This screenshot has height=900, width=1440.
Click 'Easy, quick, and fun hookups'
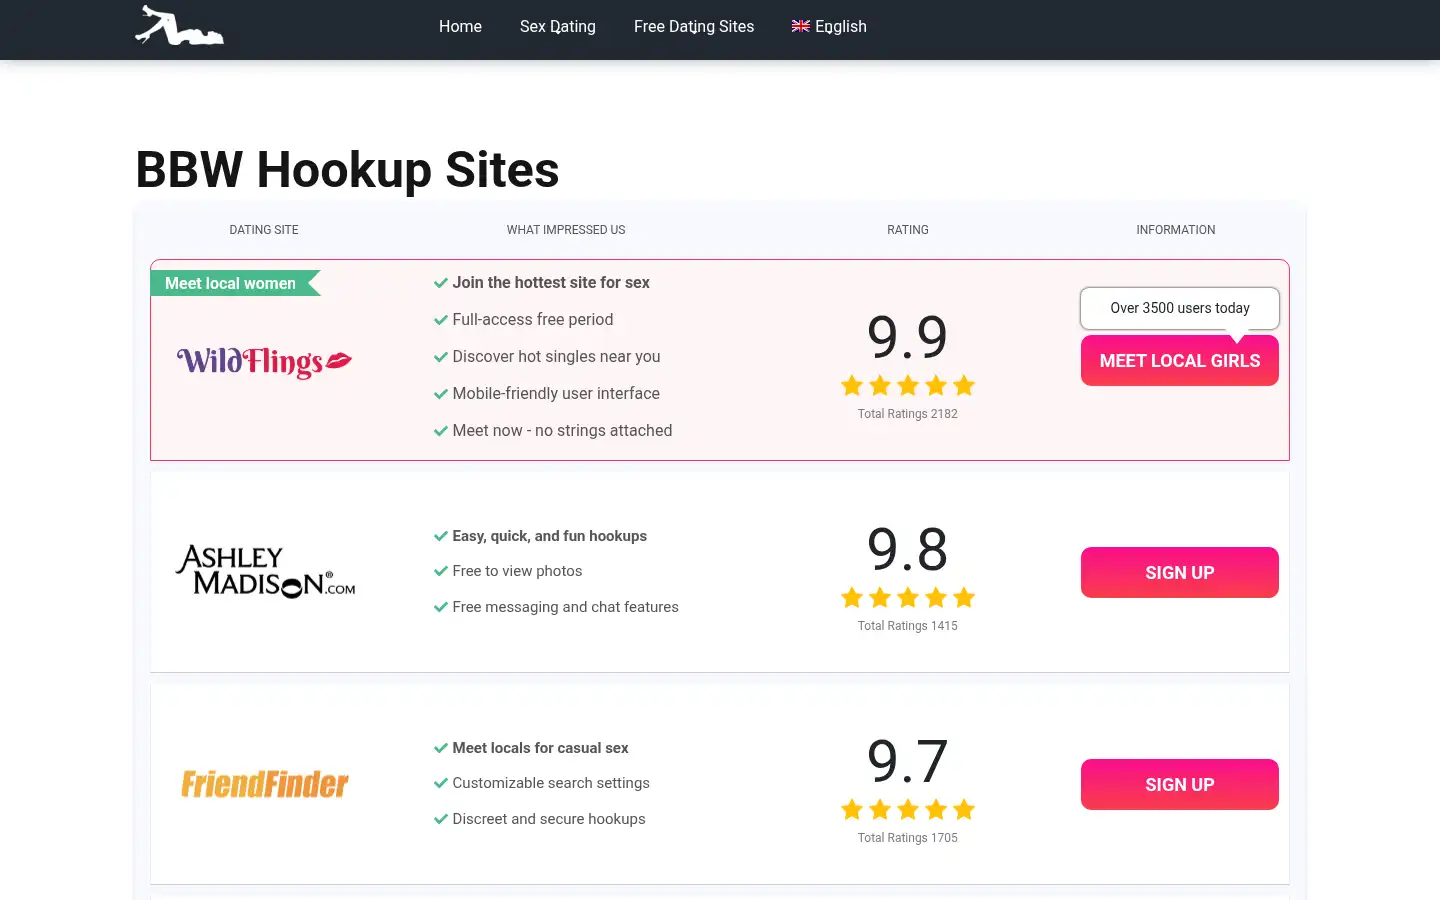550,536
